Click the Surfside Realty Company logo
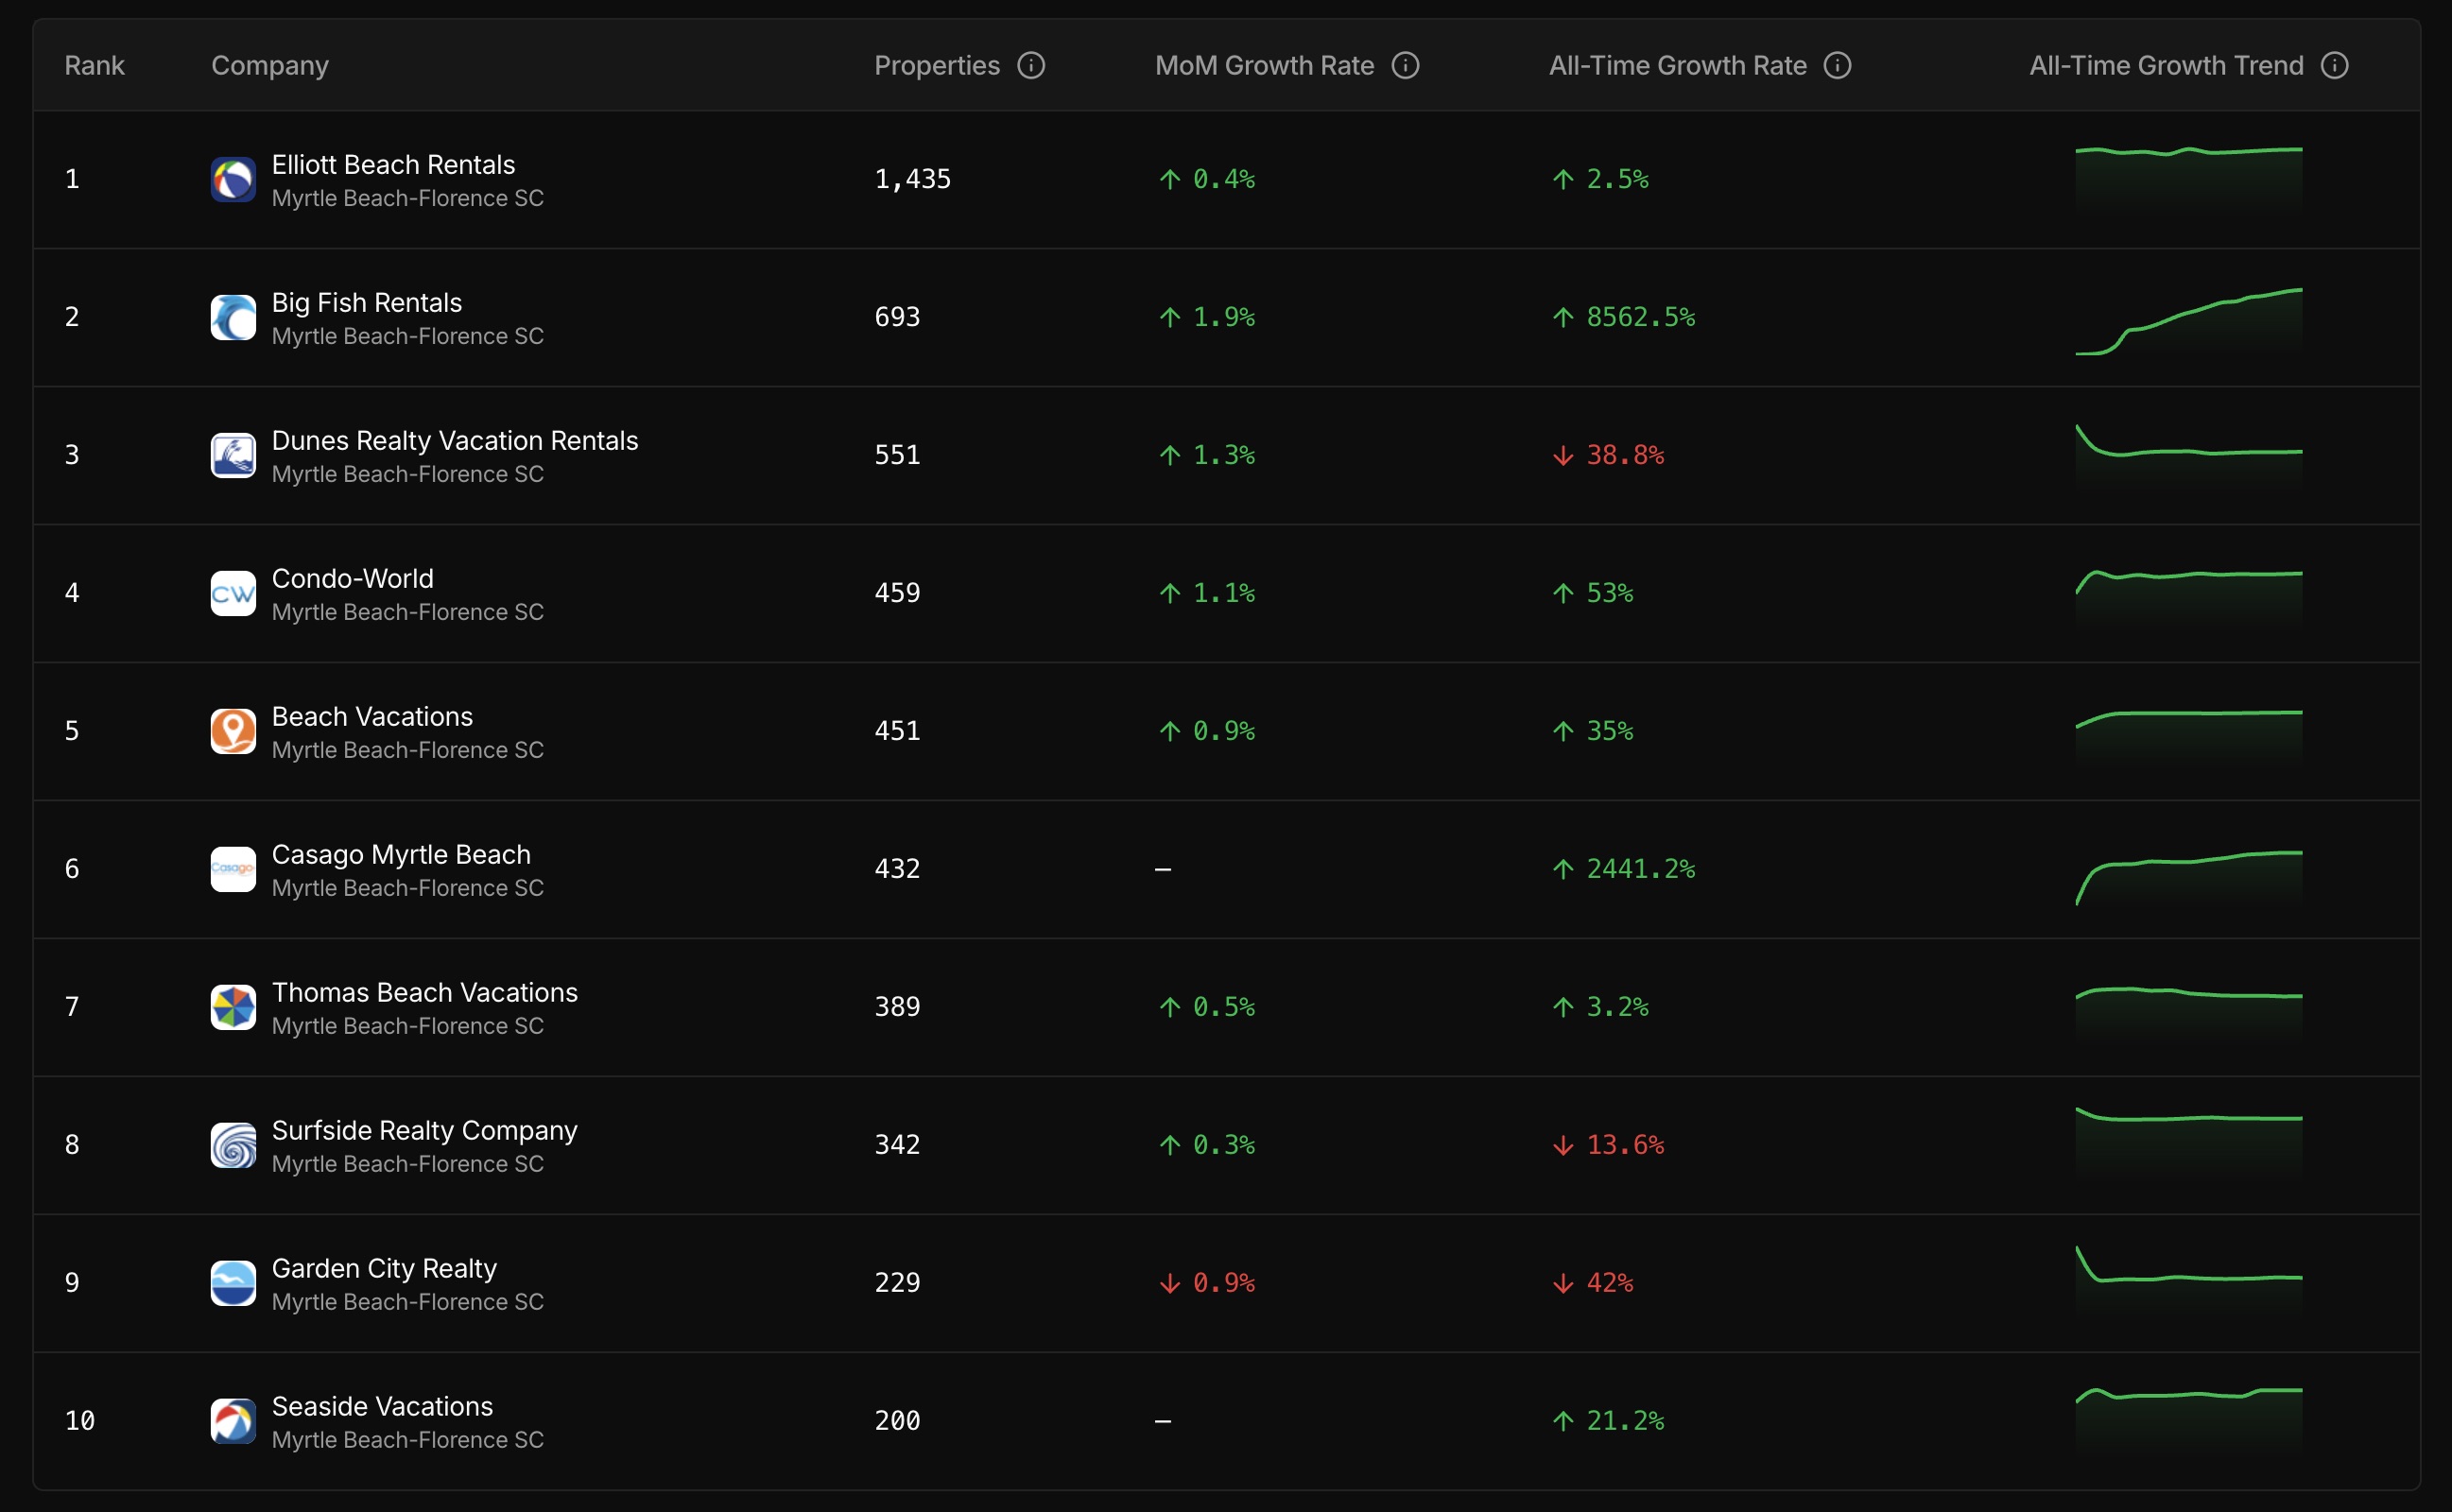 coord(233,1146)
